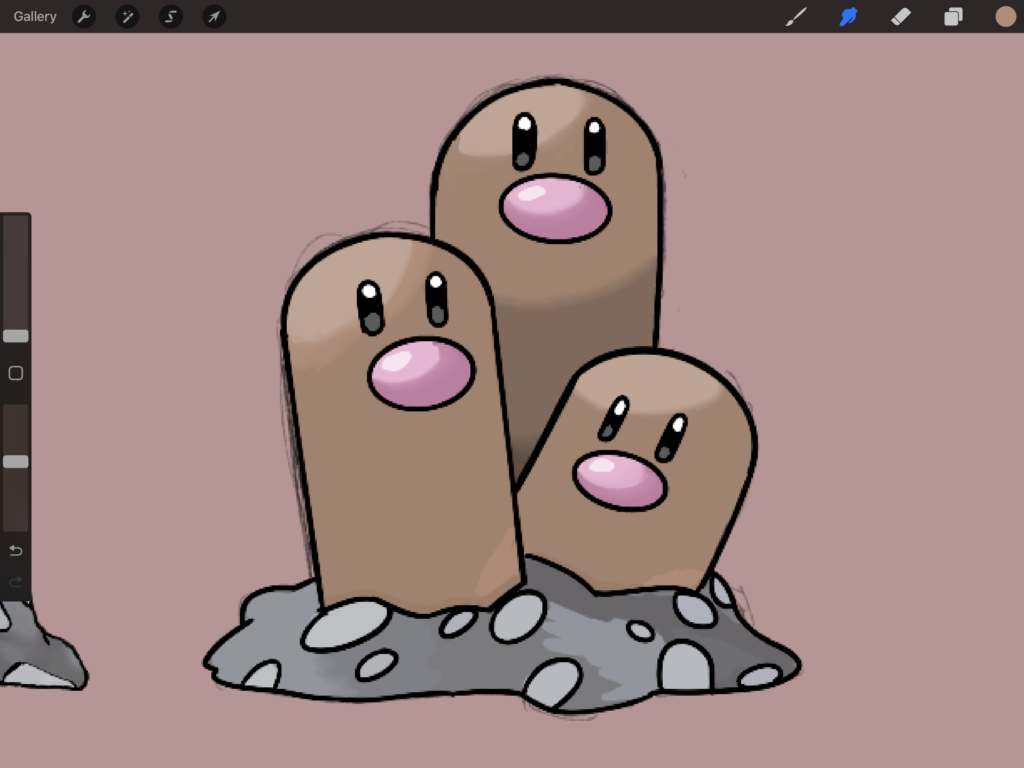This screenshot has height=768, width=1024.
Task: Undo the last stroke
Action: tap(16, 551)
